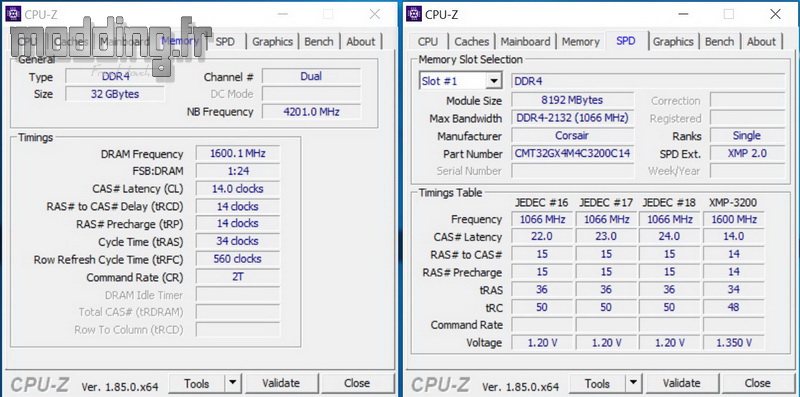800x397 pixels.
Task: Click JEDEC #18 CAS# Latency 24.0
Action: 669,237
